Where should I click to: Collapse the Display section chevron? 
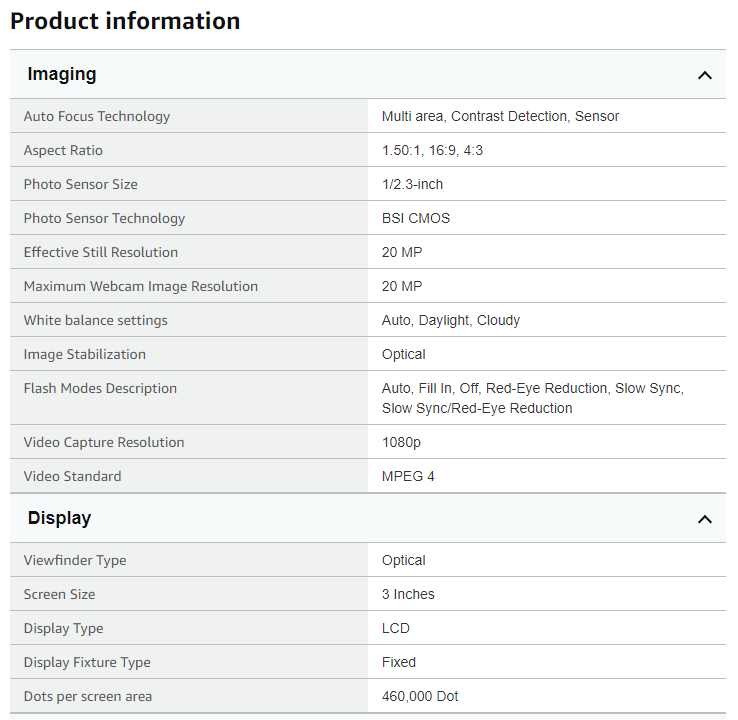click(704, 519)
